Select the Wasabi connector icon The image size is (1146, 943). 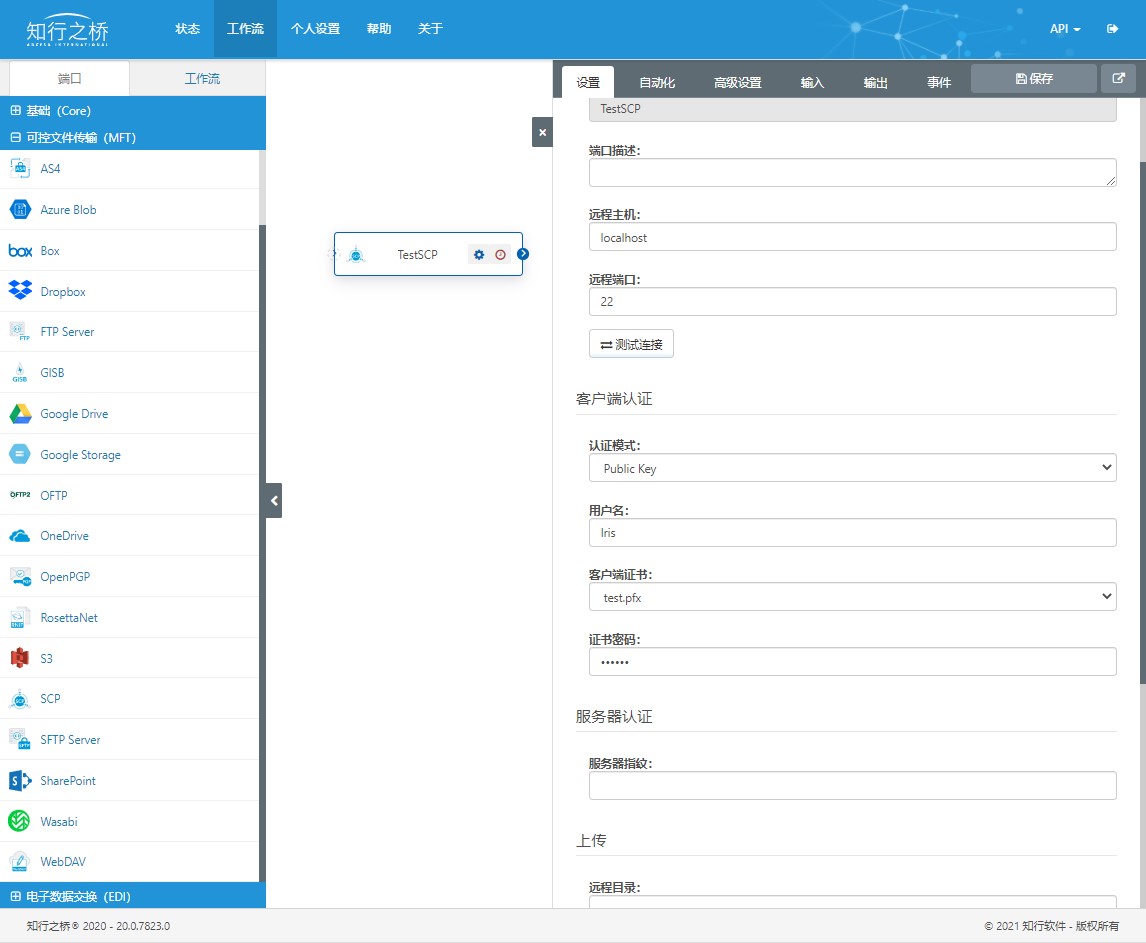pyautogui.click(x=19, y=821)
